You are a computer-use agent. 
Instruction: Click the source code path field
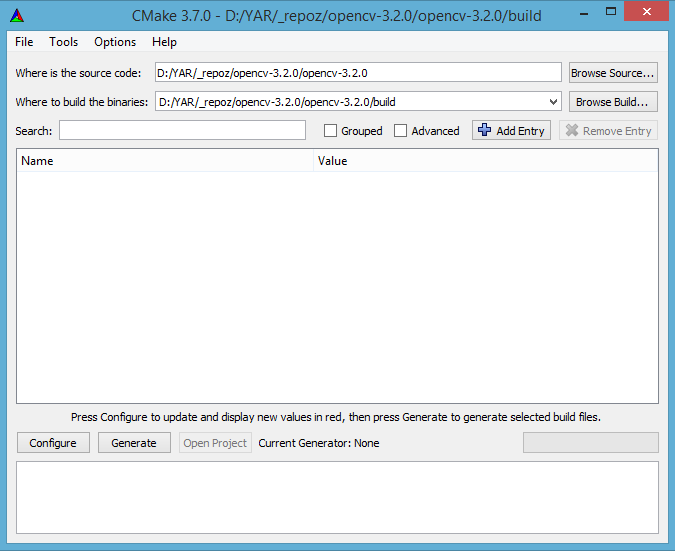[x=358, y=72]
